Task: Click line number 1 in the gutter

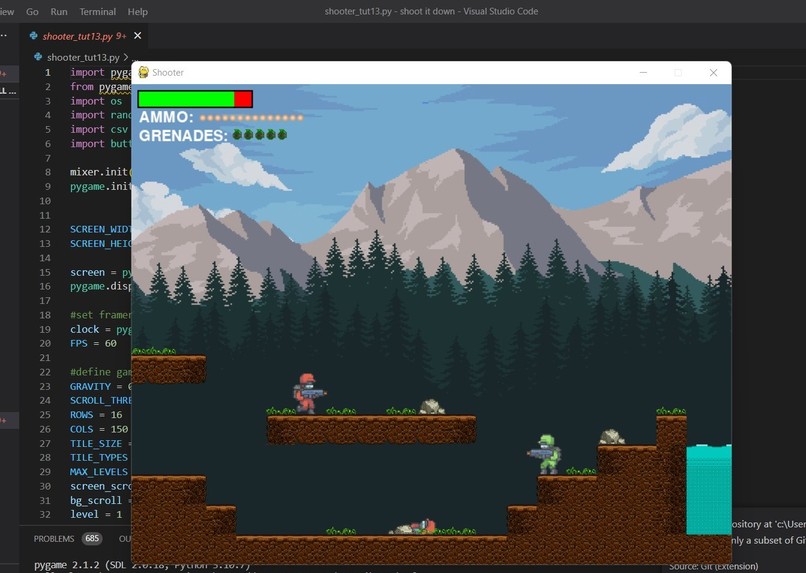Action: pos(47,72)
